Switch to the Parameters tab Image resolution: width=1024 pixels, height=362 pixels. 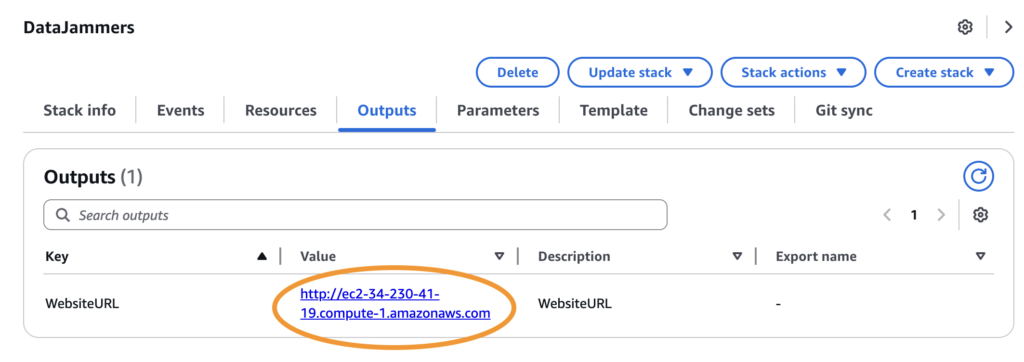pyautogui.click(x=498, y=110)
